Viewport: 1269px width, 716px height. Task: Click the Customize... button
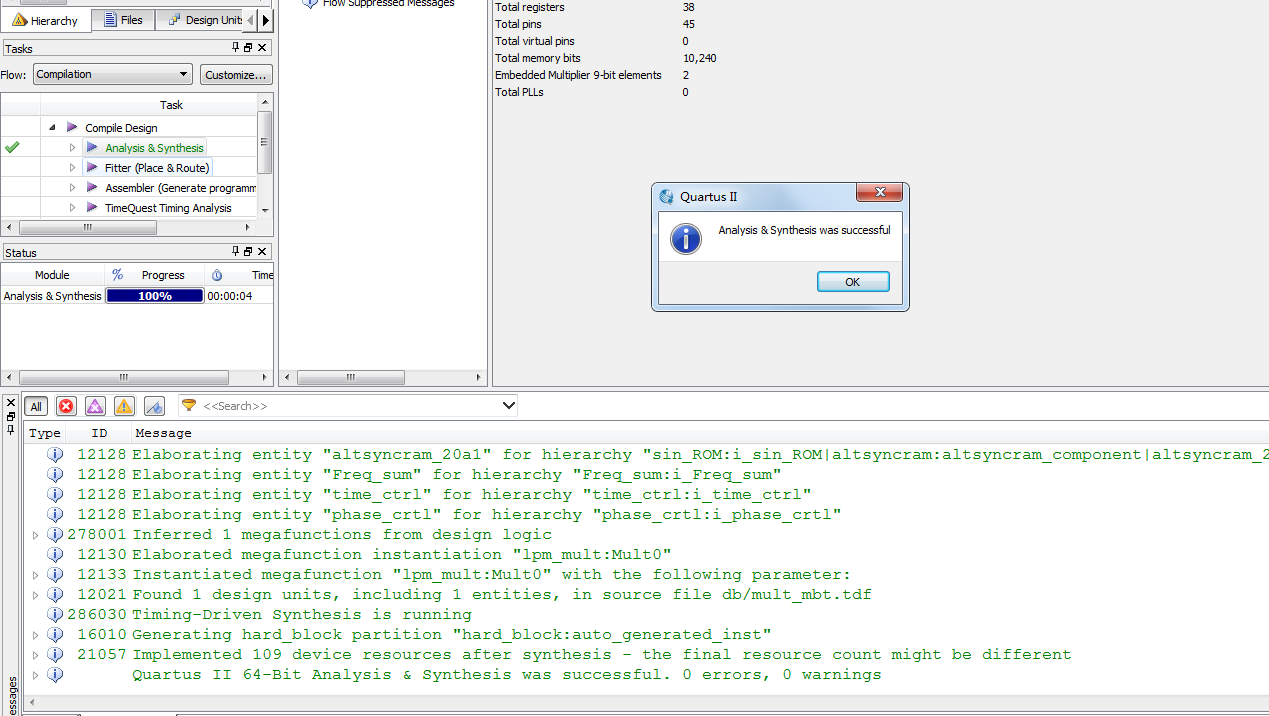point(236,75)
